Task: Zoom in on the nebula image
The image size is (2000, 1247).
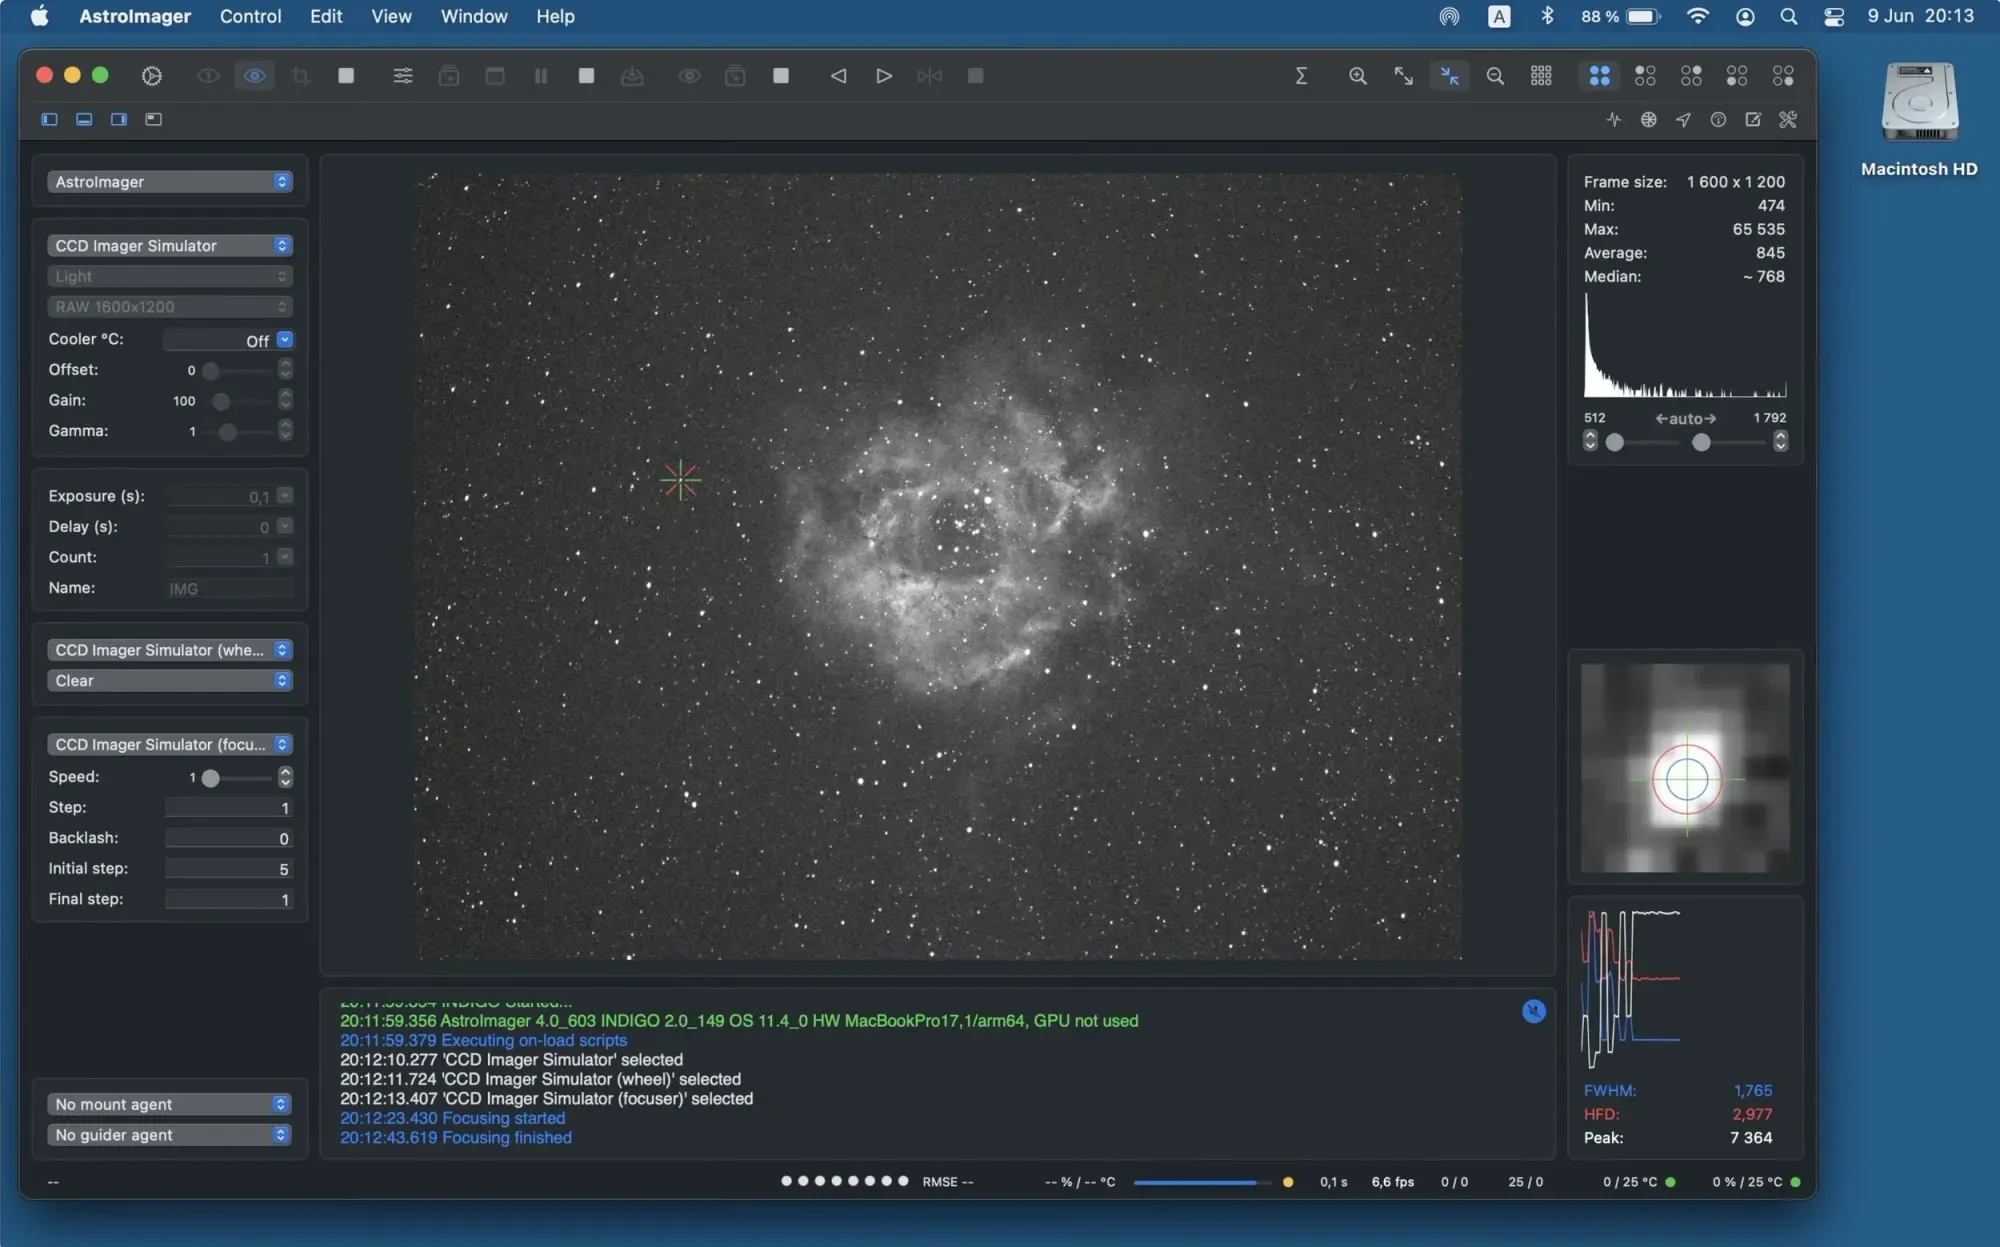Action: (1357, 75)
